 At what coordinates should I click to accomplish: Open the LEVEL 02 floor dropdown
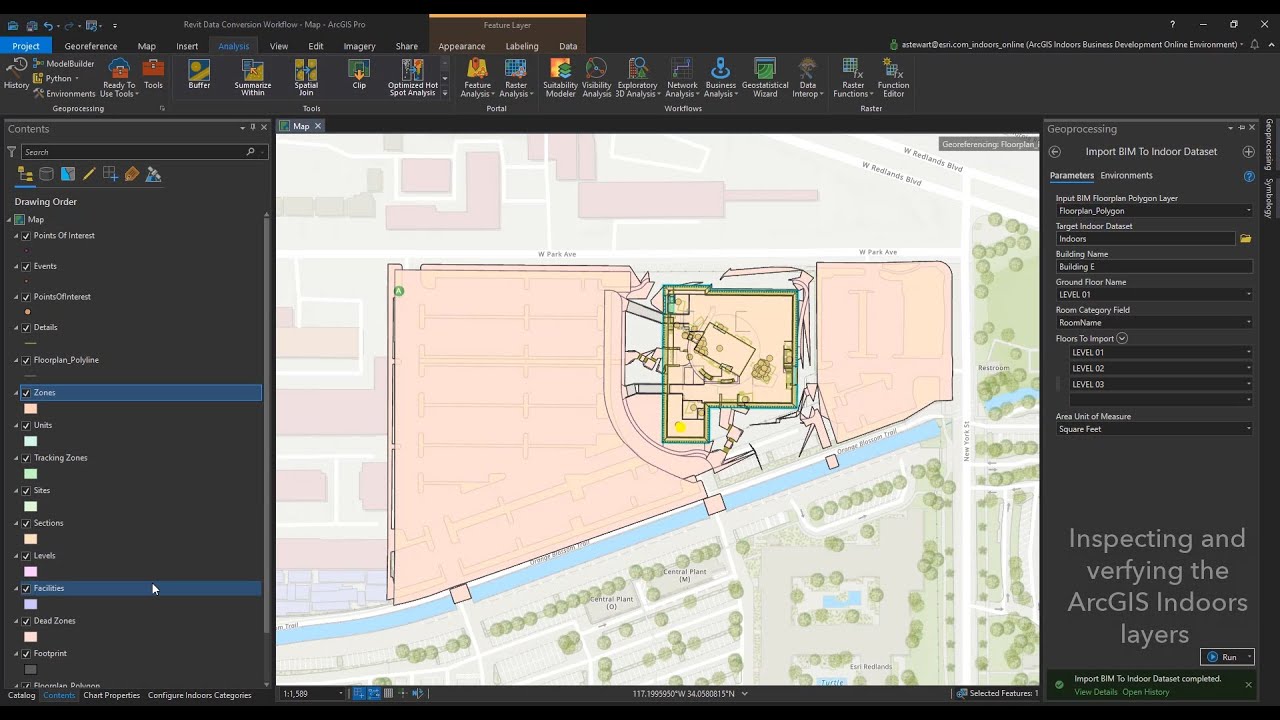(x=1248, y=369)
